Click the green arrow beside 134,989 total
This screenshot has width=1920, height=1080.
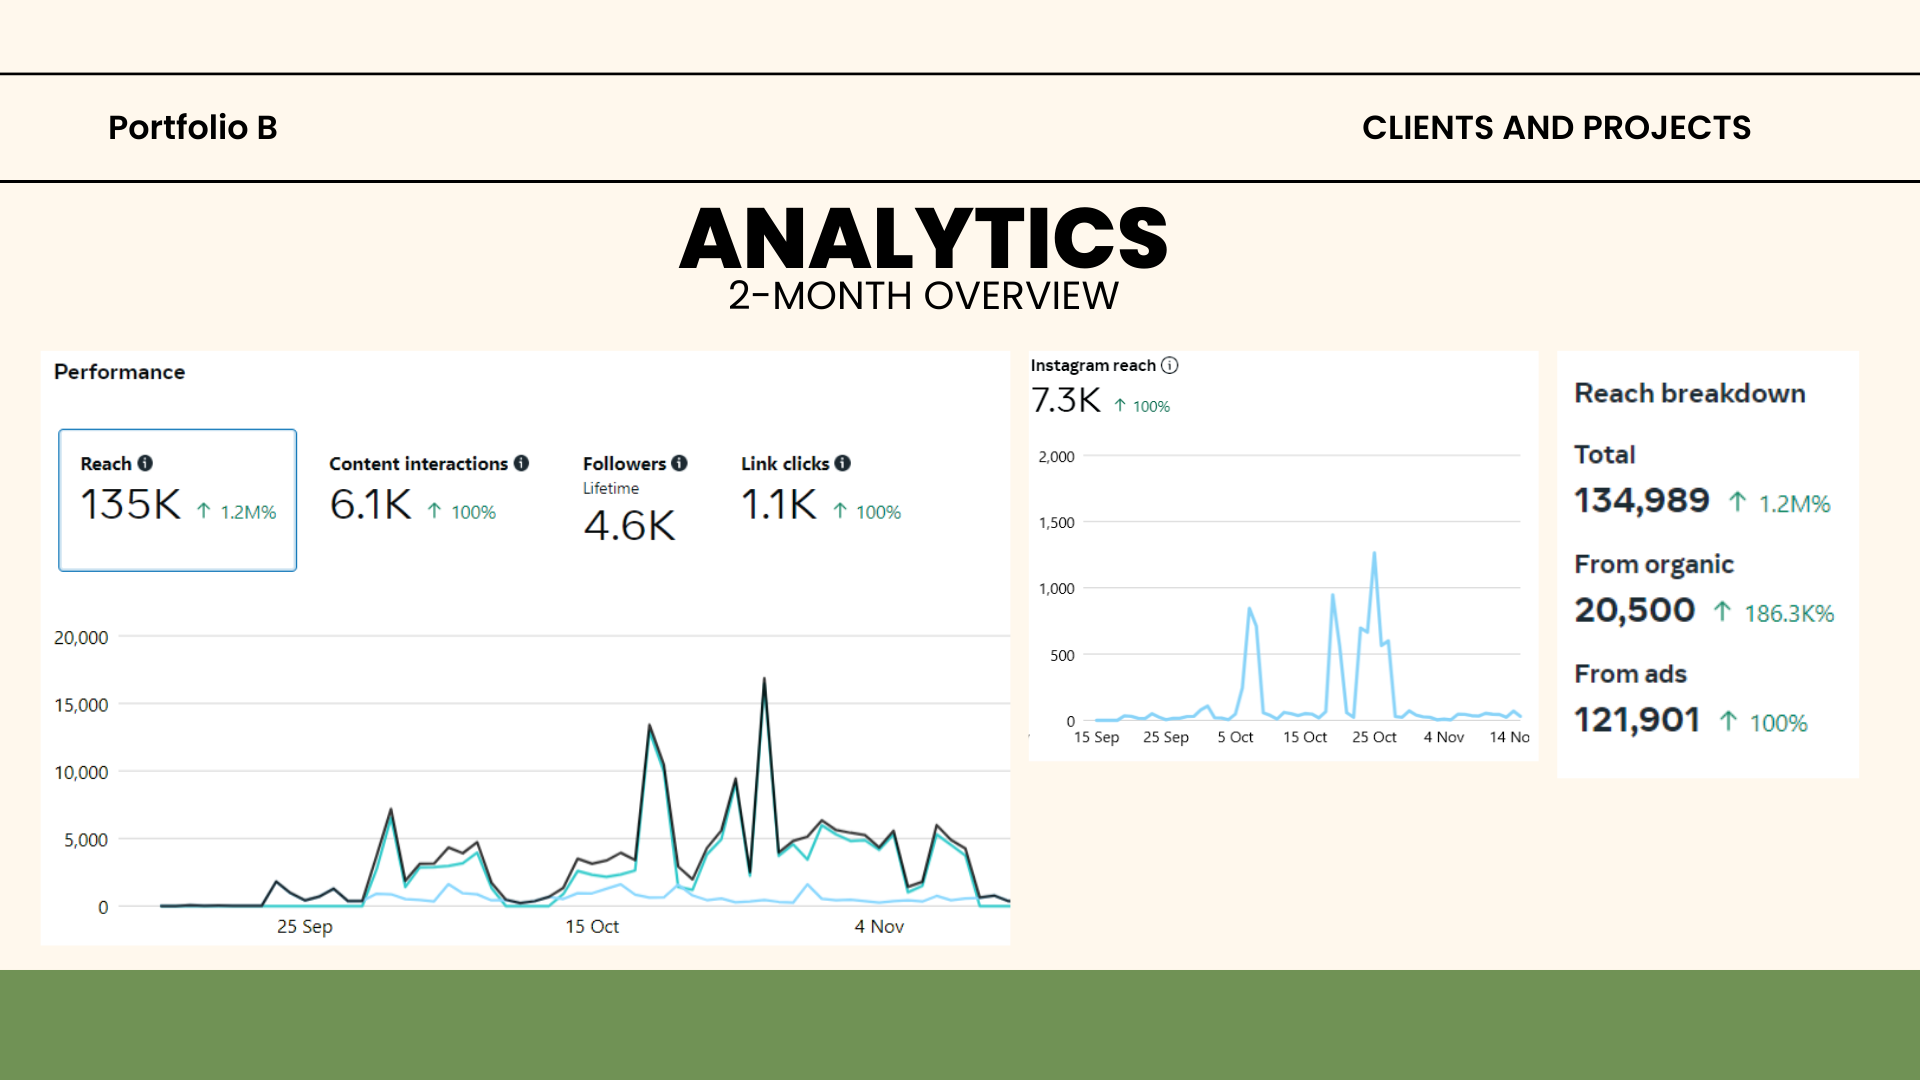click(x=1737, y=502)
